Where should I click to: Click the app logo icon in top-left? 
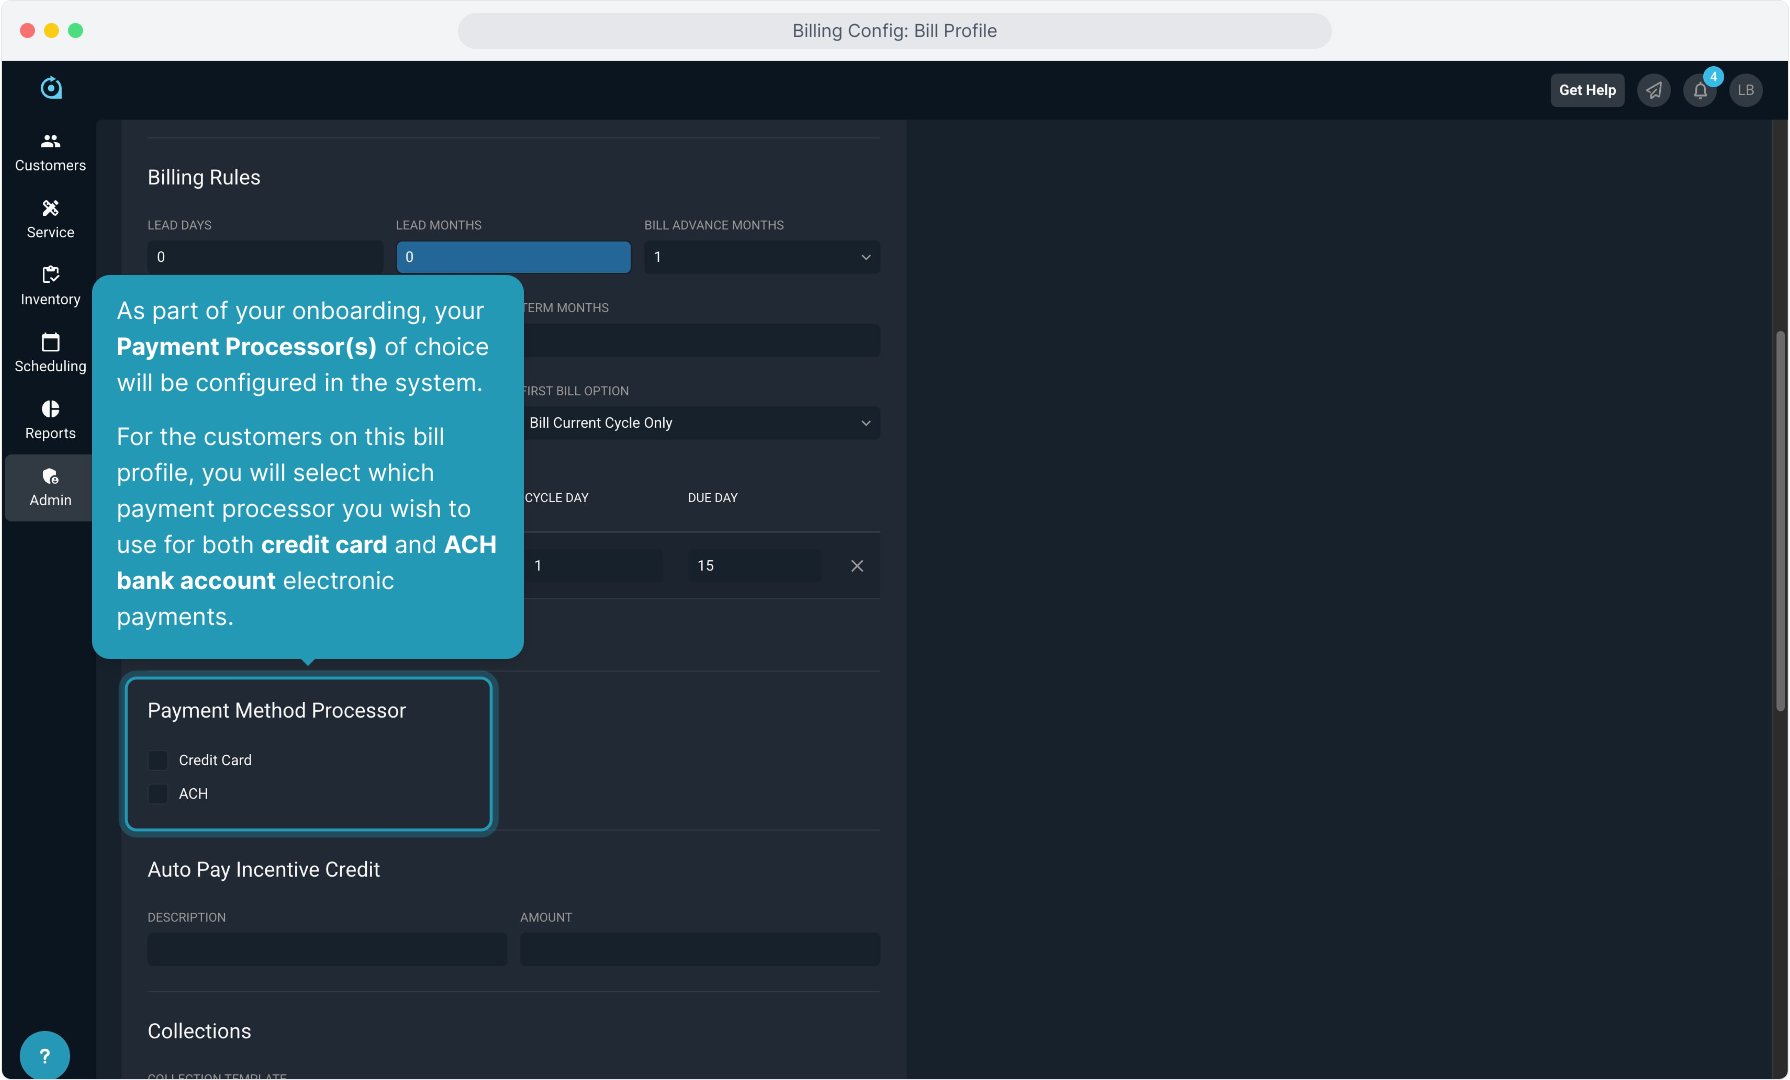51,88
